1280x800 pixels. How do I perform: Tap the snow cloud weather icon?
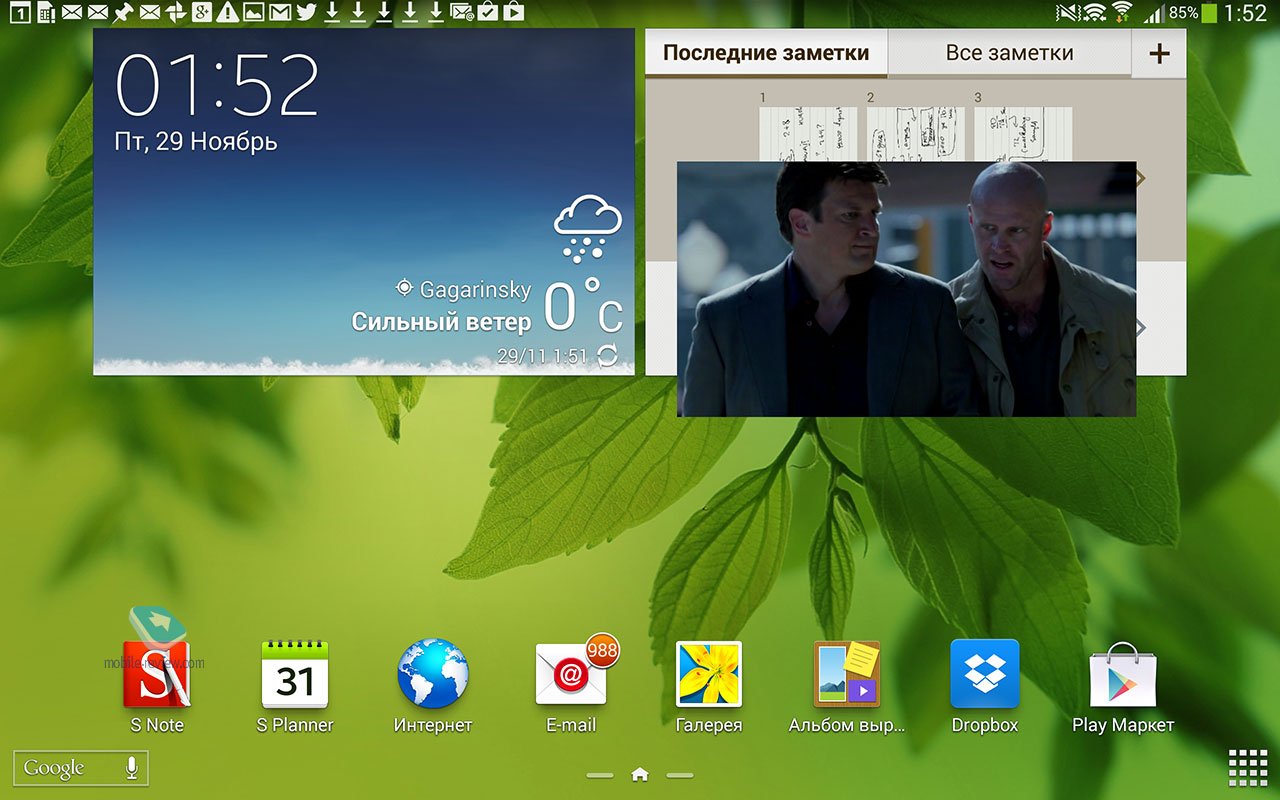click(588, 228)
